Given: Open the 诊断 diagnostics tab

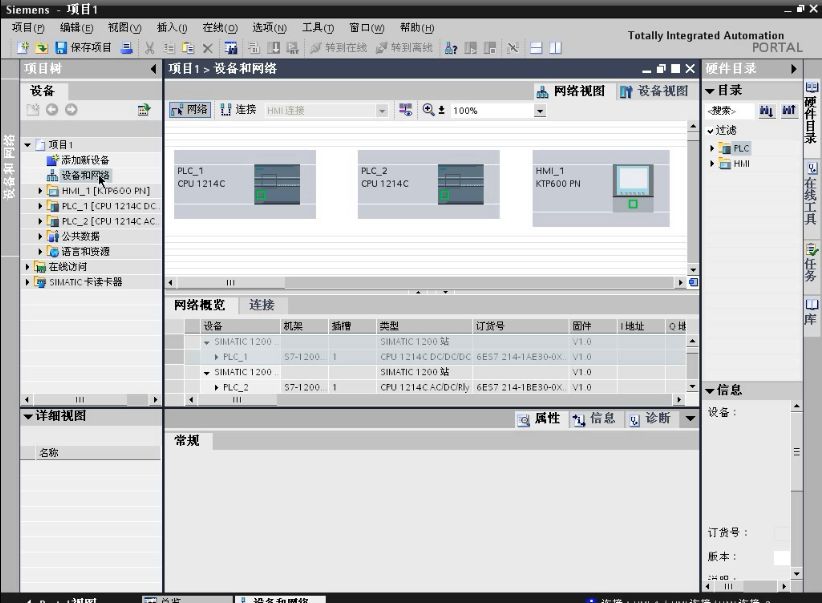Looking at the screenshot, I should tap(650, 418).
